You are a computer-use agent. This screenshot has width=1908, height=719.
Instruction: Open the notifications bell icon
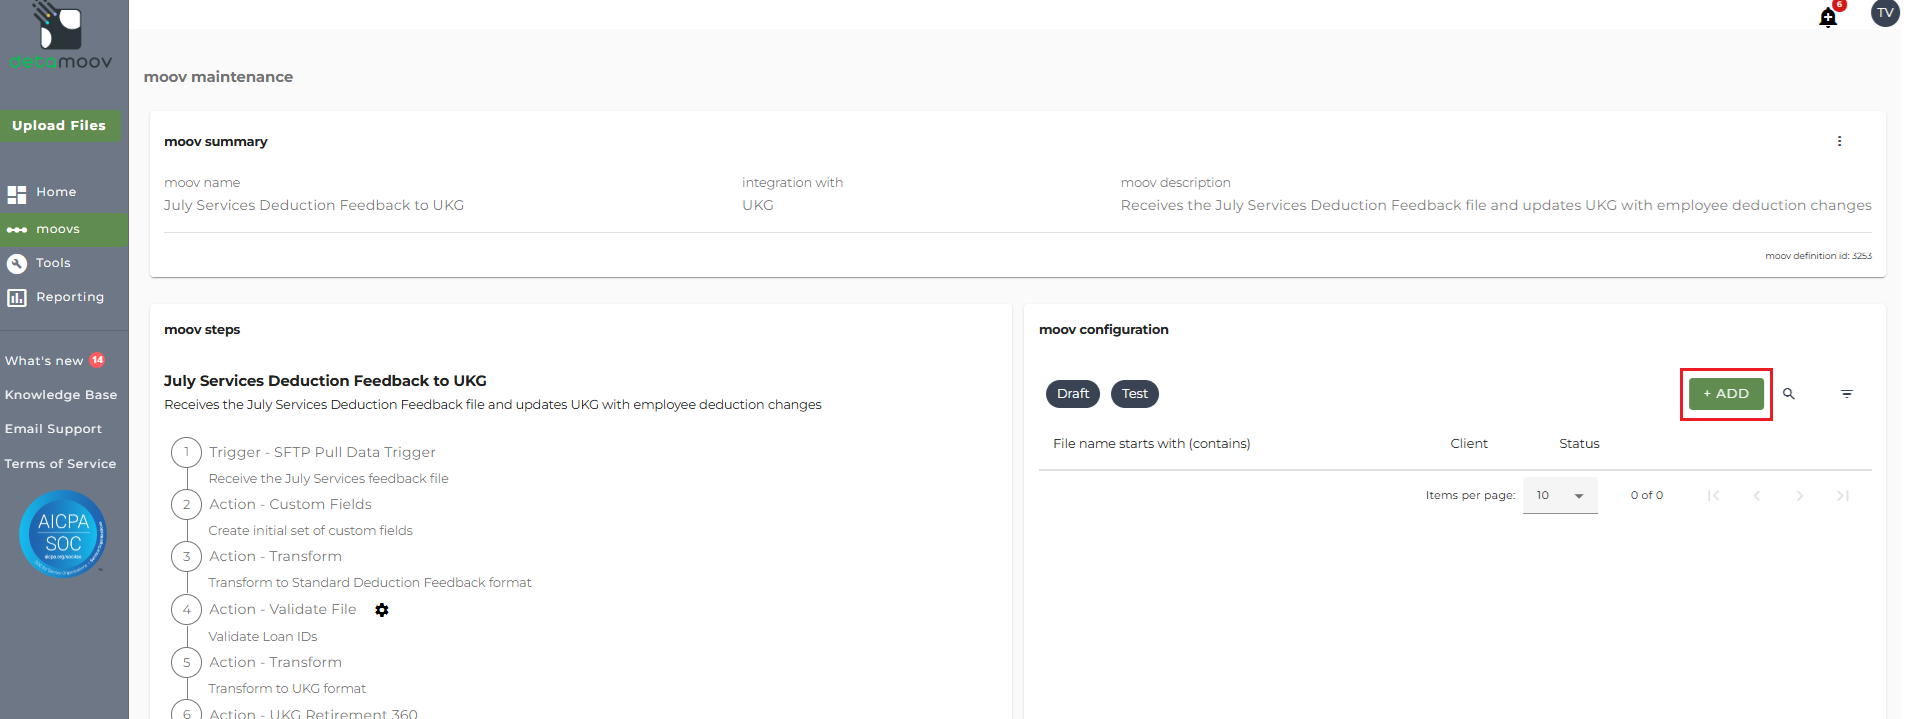click(x=1828, y=17)
